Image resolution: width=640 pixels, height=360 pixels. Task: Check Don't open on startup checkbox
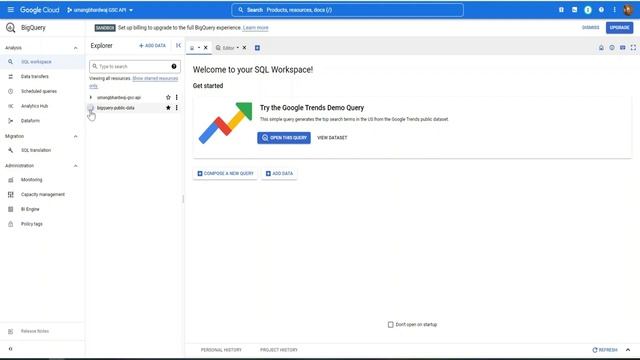click(391, 324)
